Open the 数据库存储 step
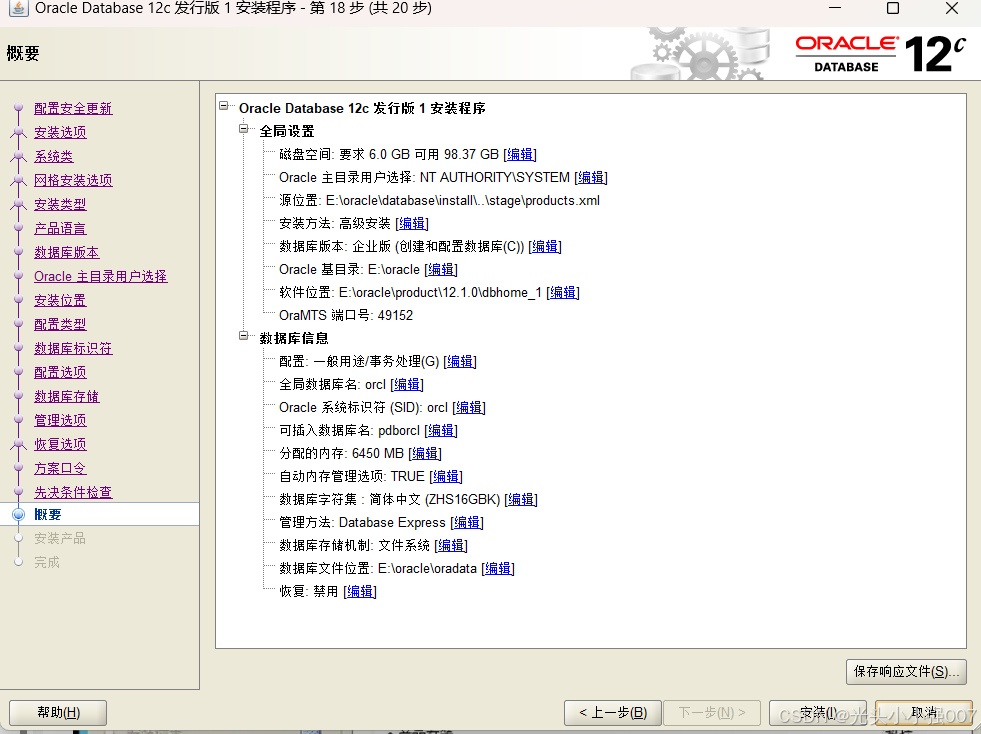Viewport: 981px width, 734px height. [x=67, y=396]
